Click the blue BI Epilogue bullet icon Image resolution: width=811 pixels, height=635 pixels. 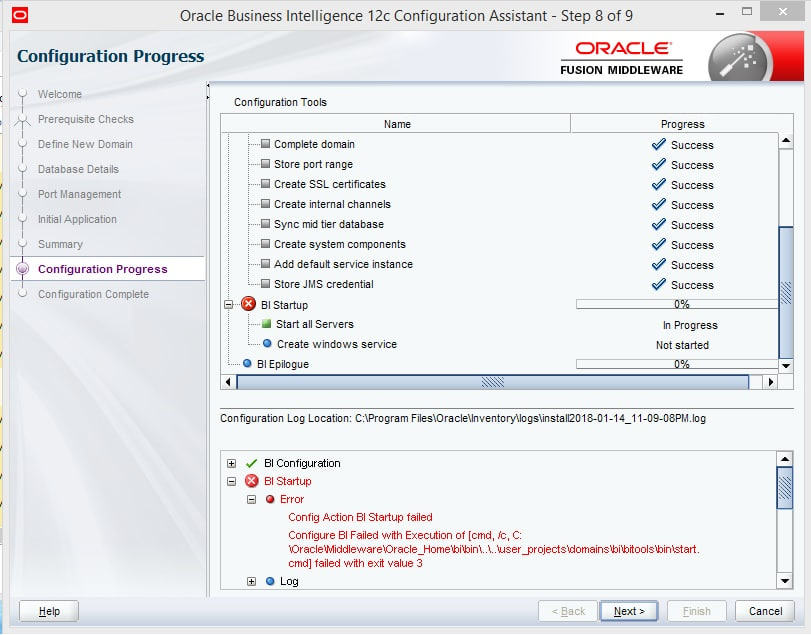[247, 364]
